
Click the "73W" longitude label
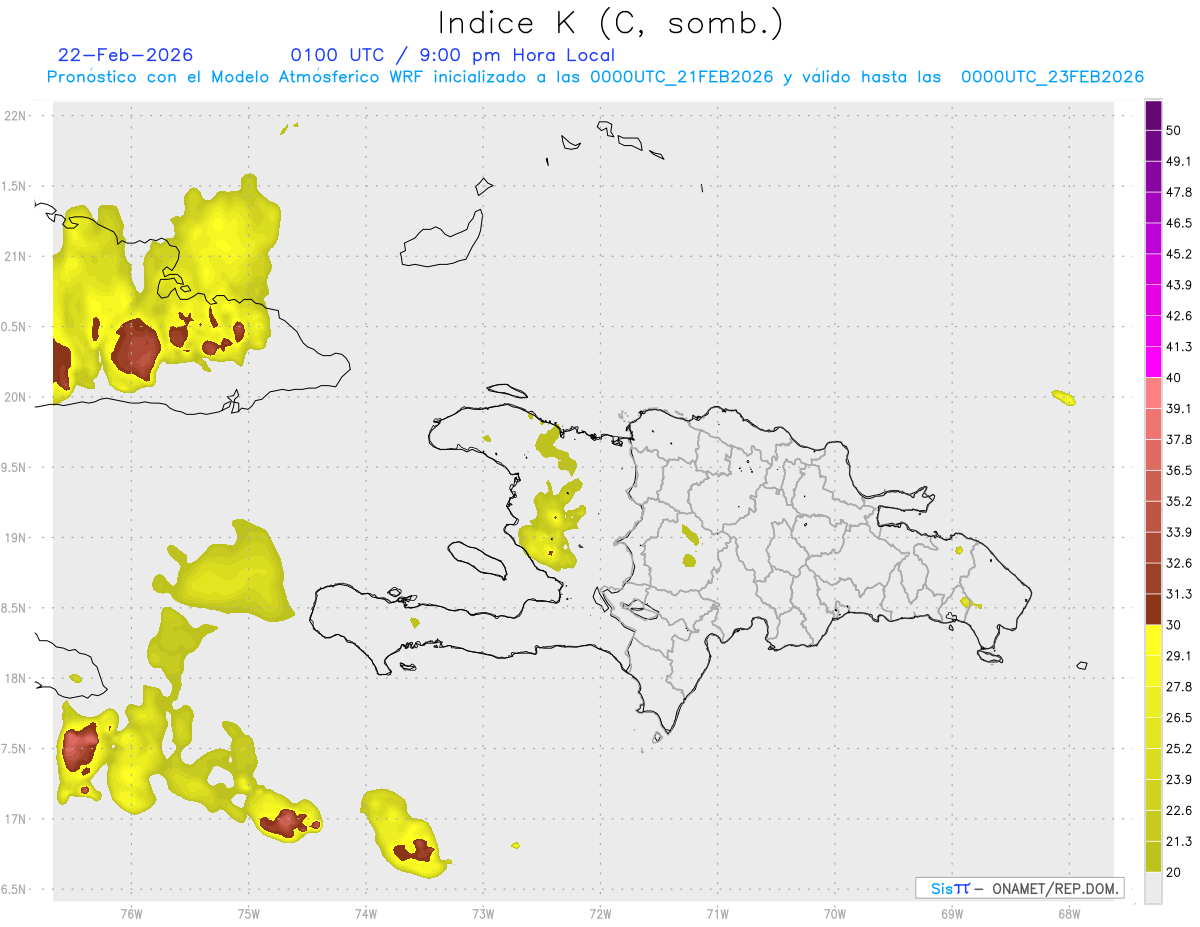(x=483, y=914)
